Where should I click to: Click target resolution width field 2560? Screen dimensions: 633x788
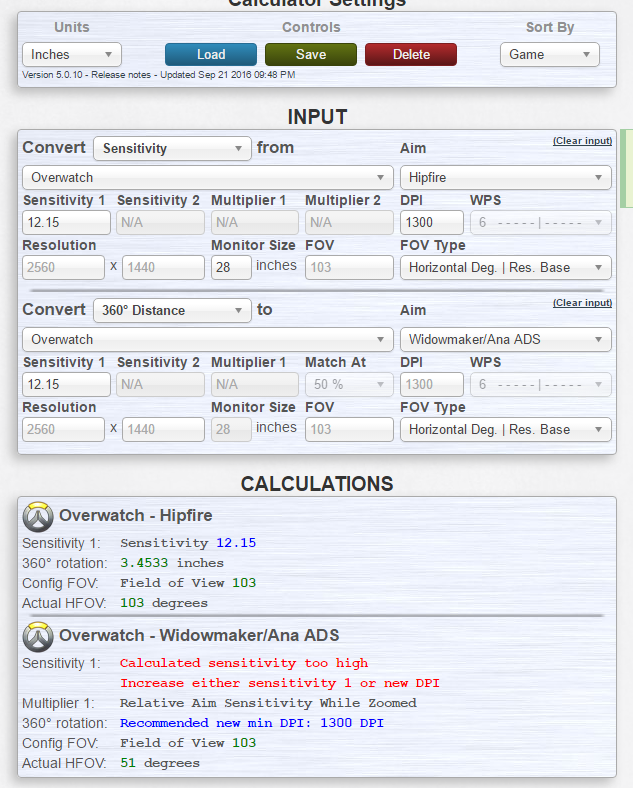click(63, 429)
